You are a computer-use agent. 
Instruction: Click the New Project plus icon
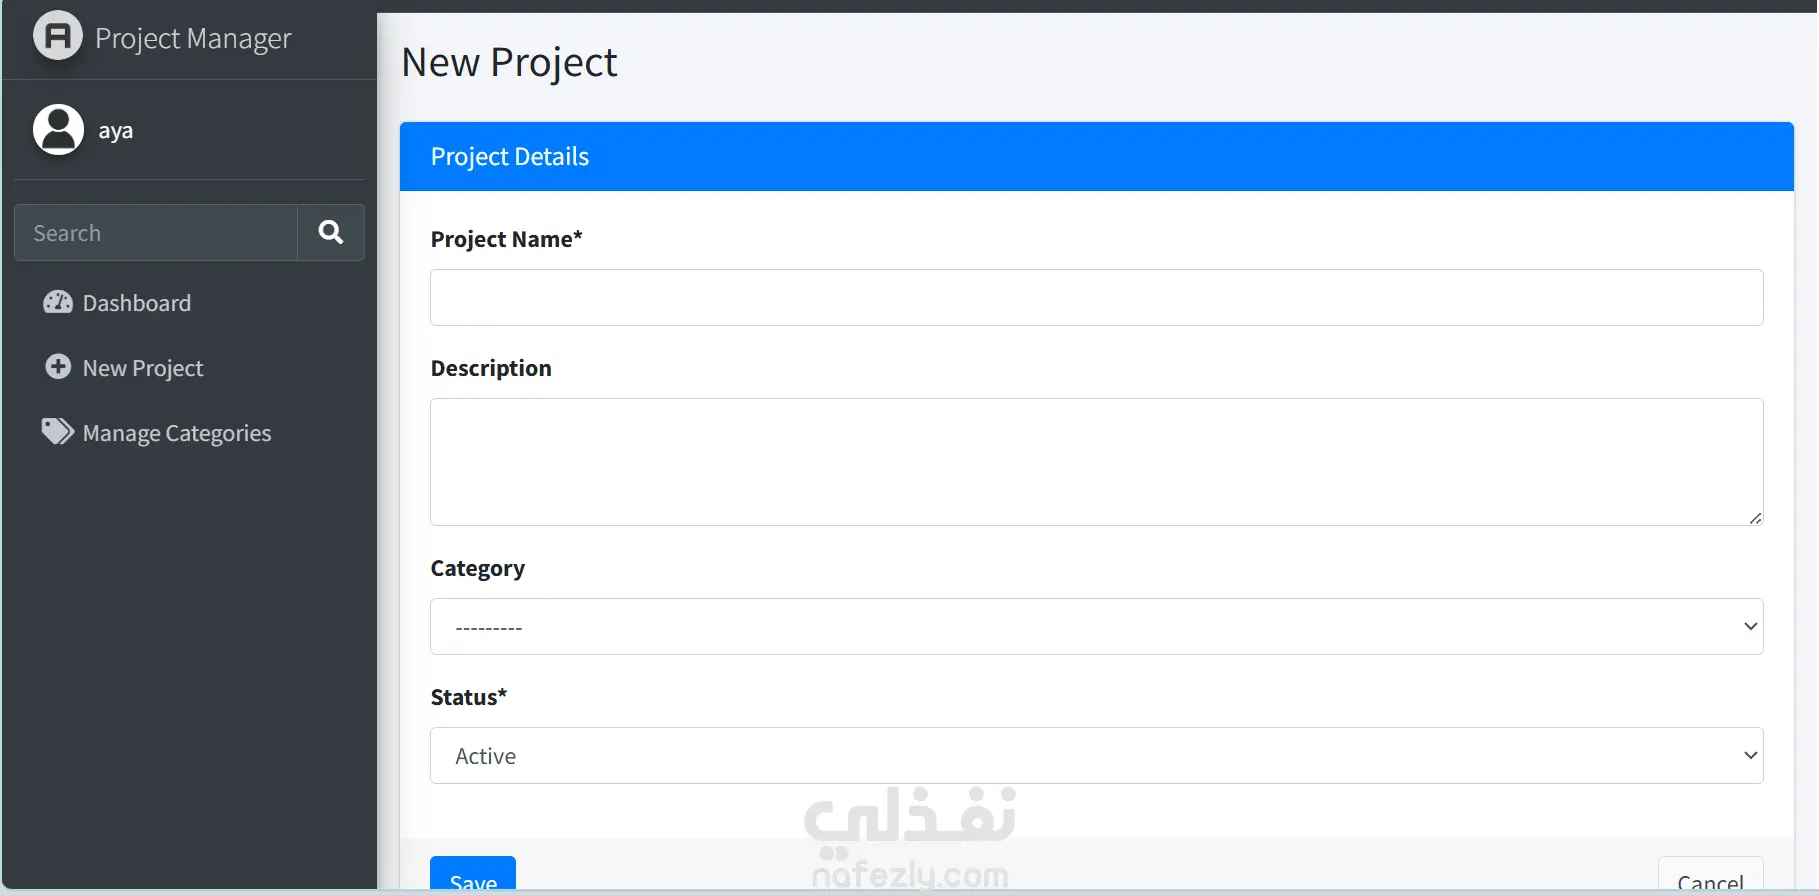coord(58,367)
